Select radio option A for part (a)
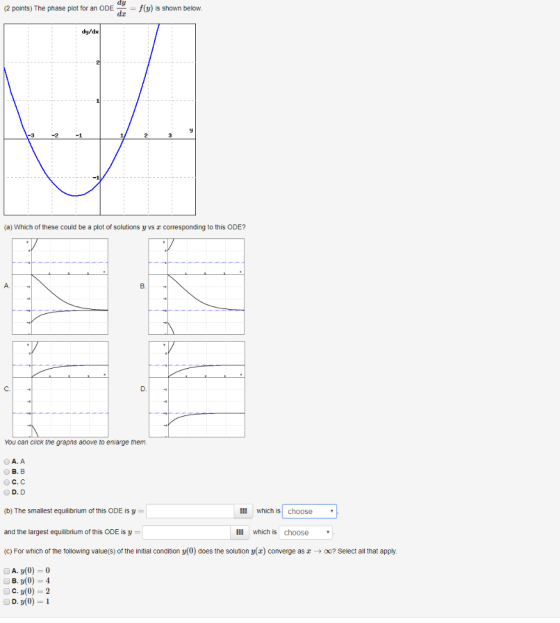 coord(7,462)
